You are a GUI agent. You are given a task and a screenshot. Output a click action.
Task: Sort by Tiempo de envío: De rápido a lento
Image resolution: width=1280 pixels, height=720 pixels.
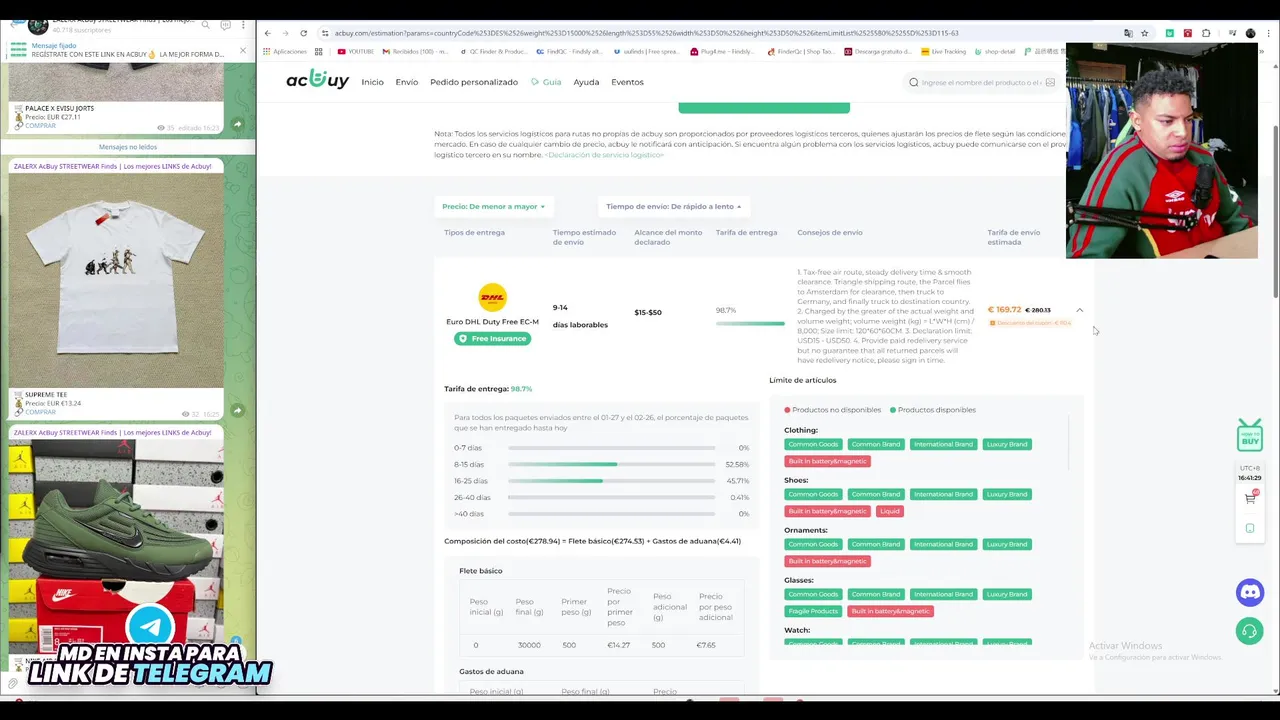(674, 206)
